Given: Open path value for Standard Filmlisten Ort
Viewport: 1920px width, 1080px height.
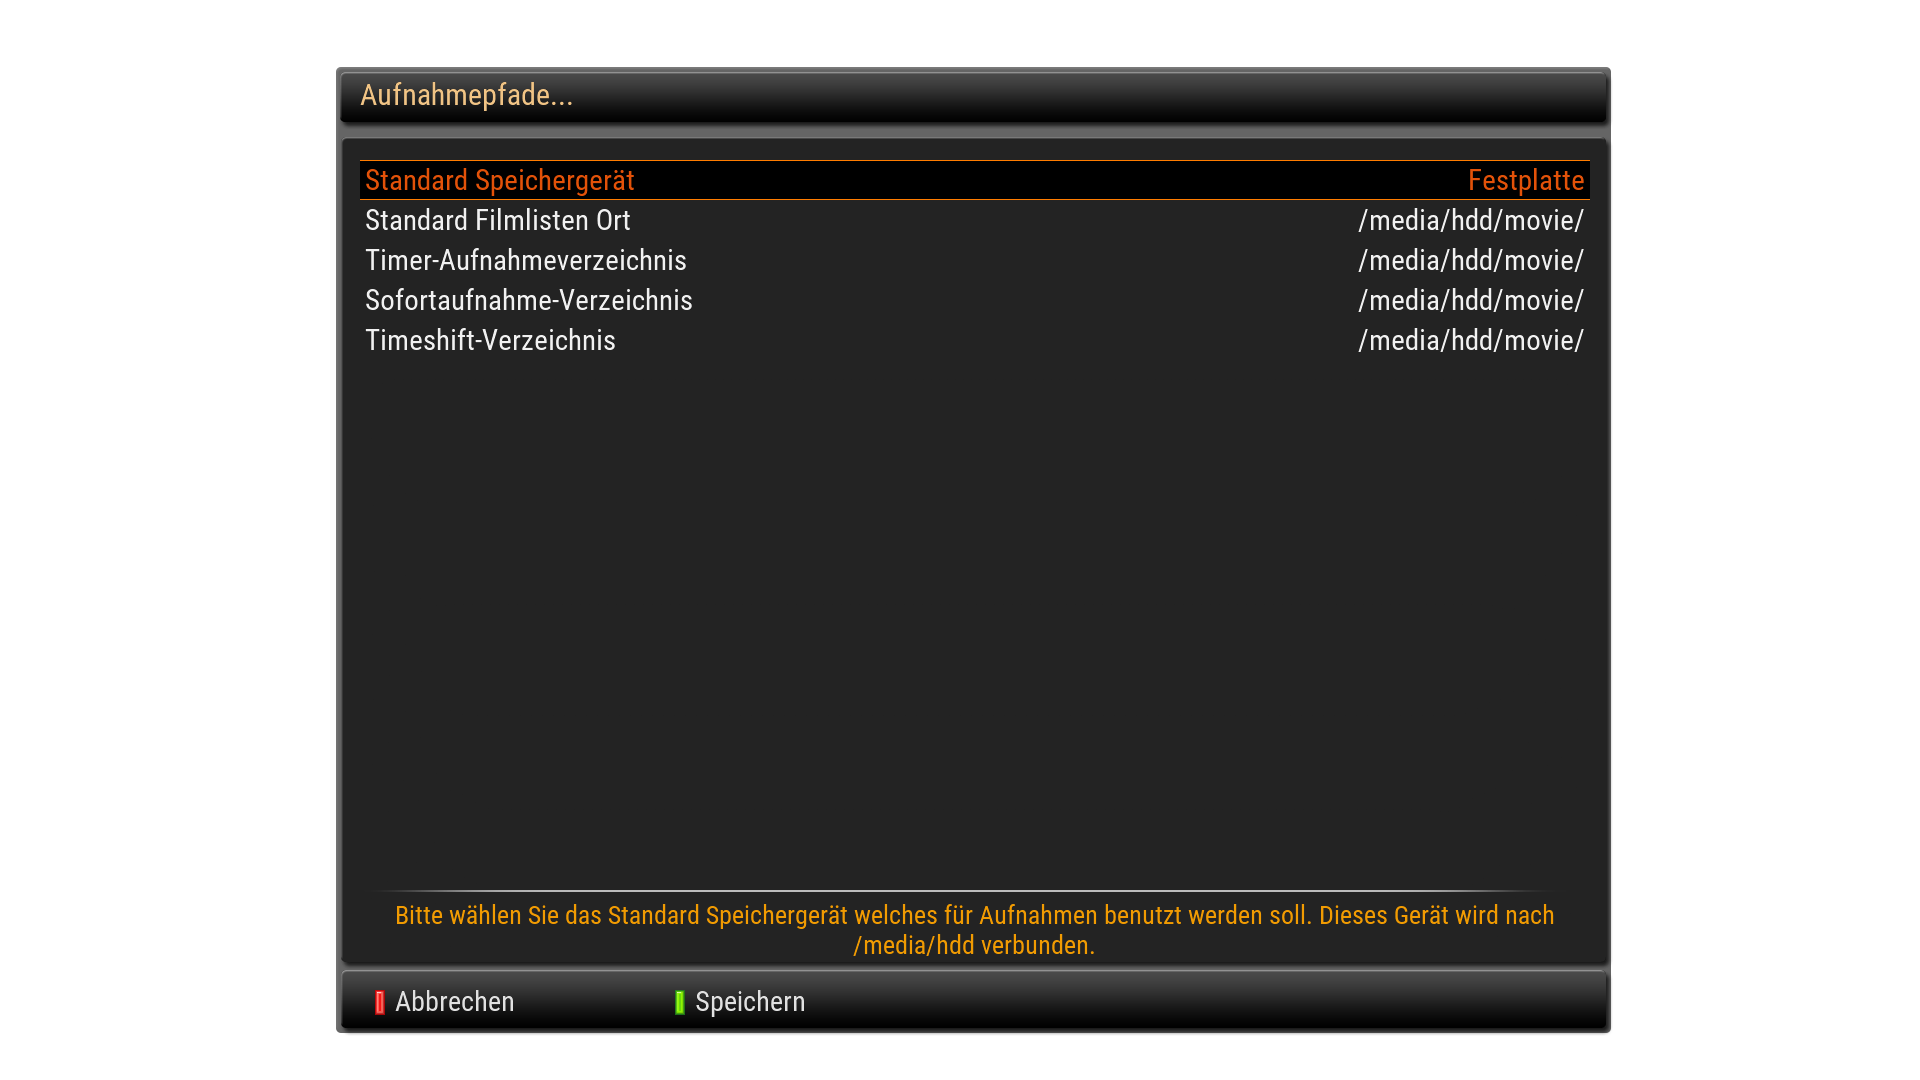Looking at the screenshot, I should coord(1470,221).
